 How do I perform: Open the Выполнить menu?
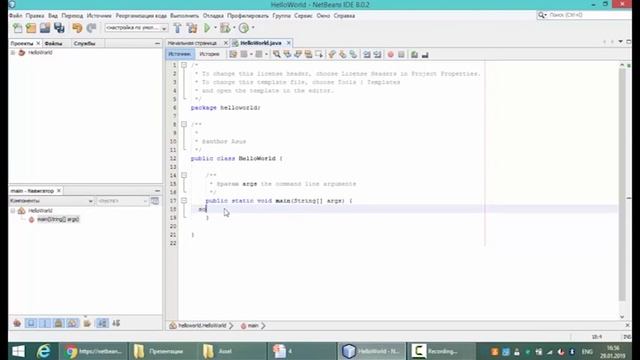point(184,16)
